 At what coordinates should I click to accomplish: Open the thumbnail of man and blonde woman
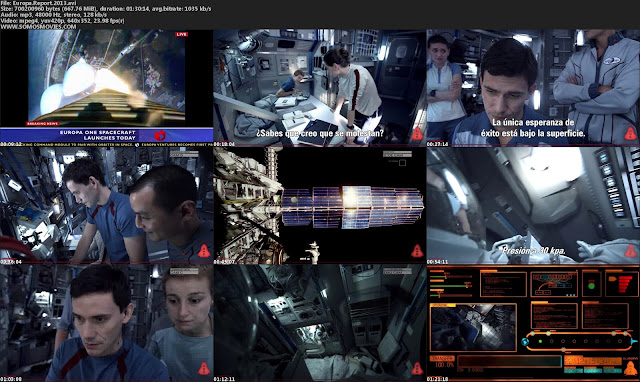pyautogui.click(x=107, y=323)
